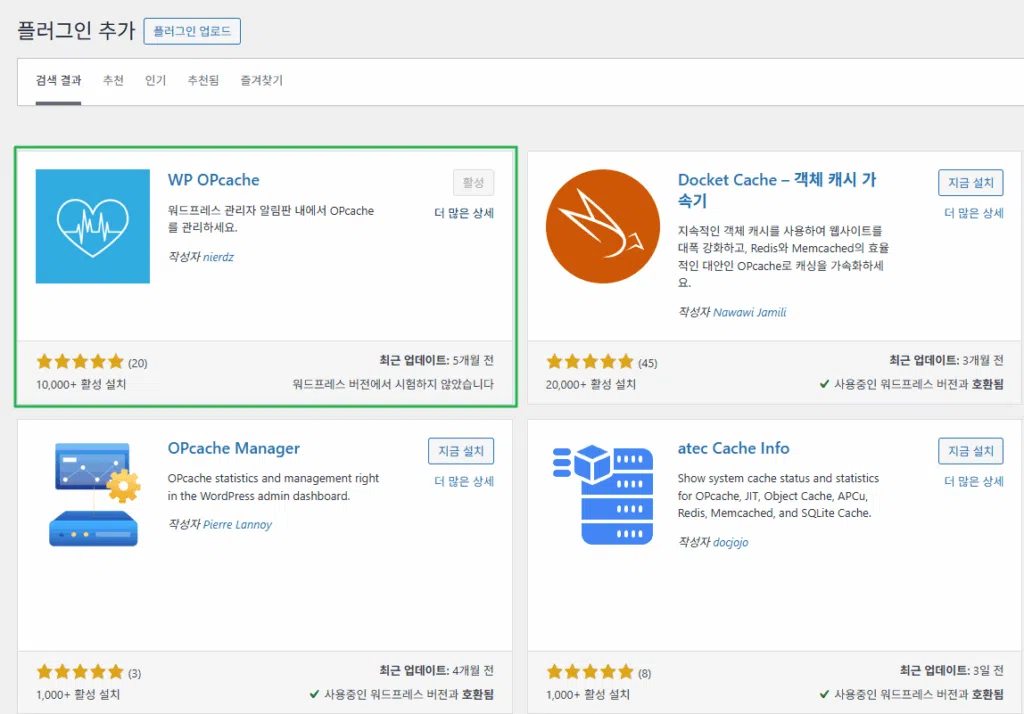Click the WP OPcache description text
The height and width of the screenshot is (714, 1024).
coord(271,219)
